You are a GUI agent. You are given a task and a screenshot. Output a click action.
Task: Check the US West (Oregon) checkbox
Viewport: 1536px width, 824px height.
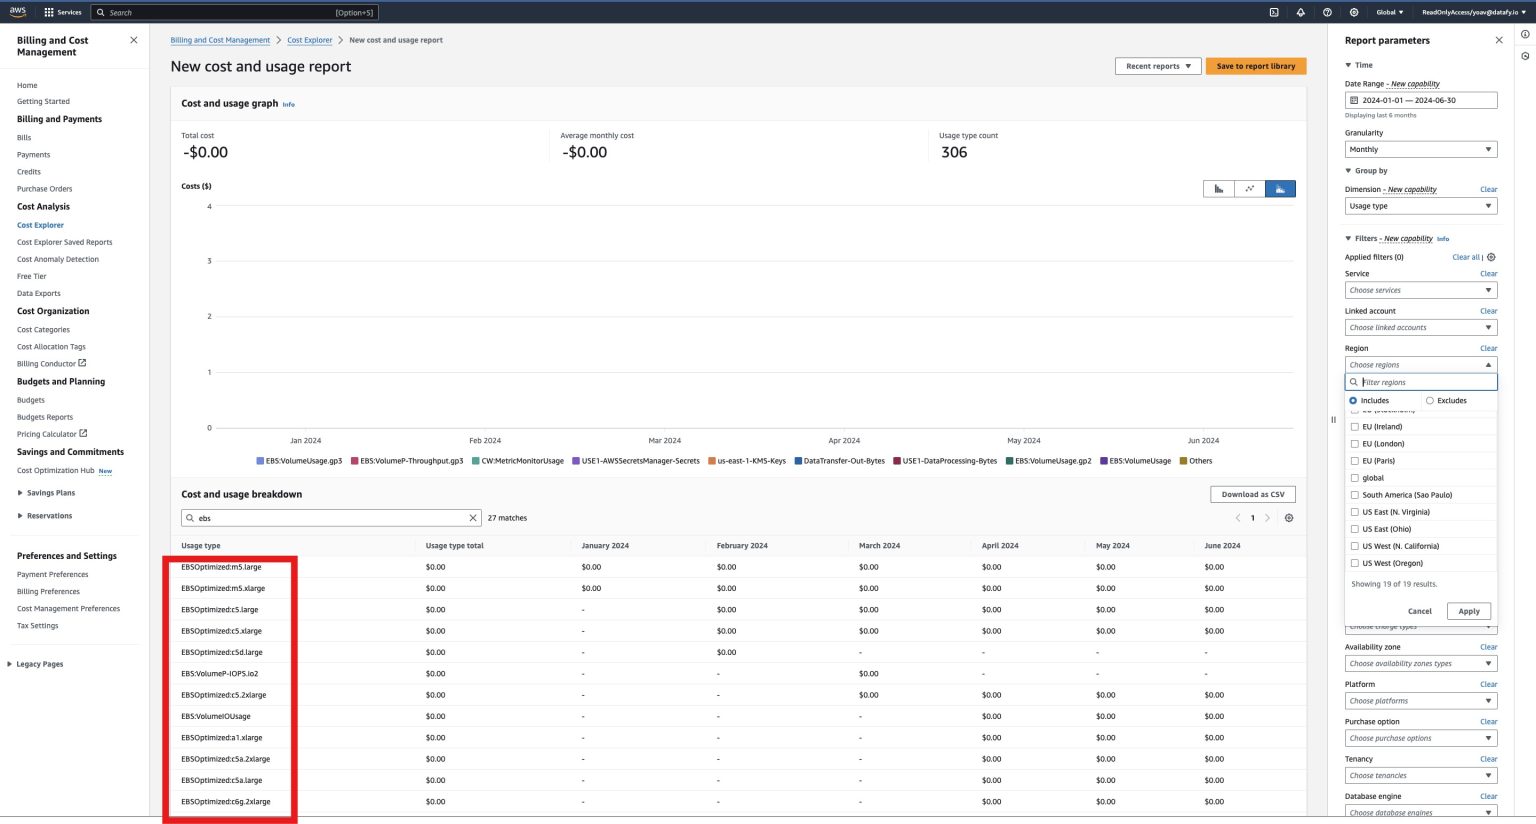pos(1354,562)
